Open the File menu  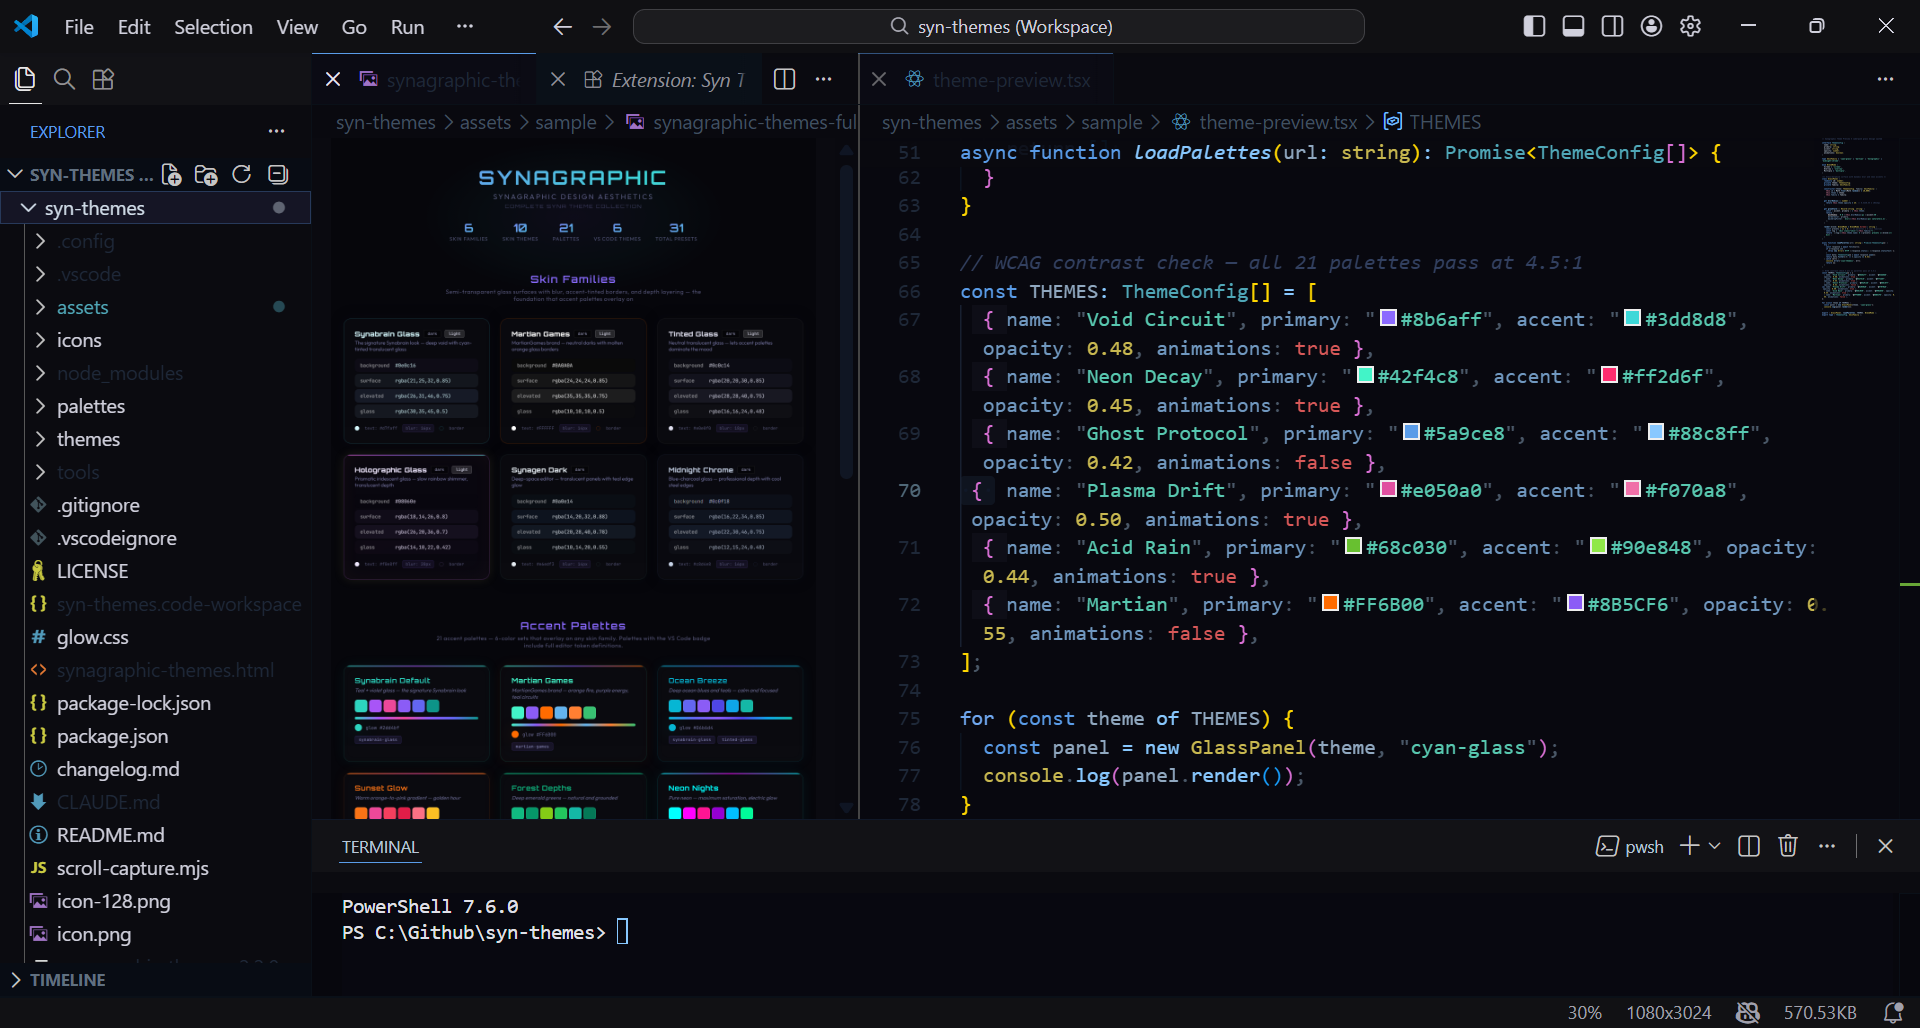pyautogui.click(x=79, y=27)
